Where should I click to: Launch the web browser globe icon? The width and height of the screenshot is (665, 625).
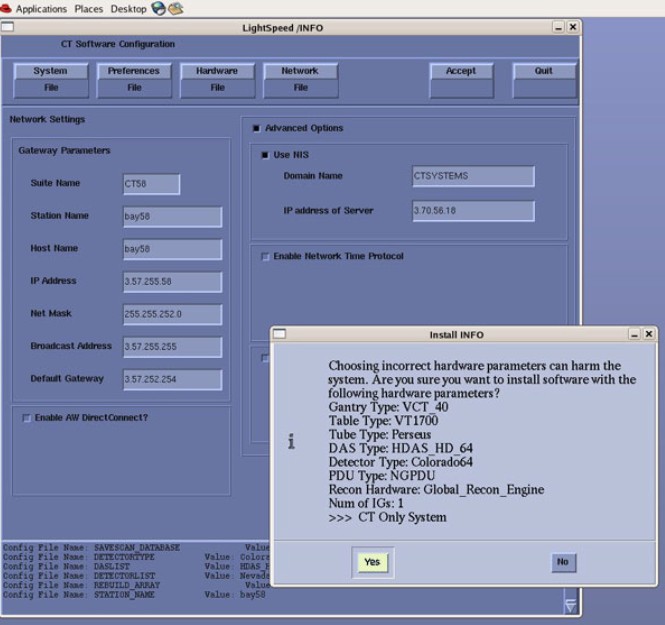pyautogui.click(x=158, y=9)
